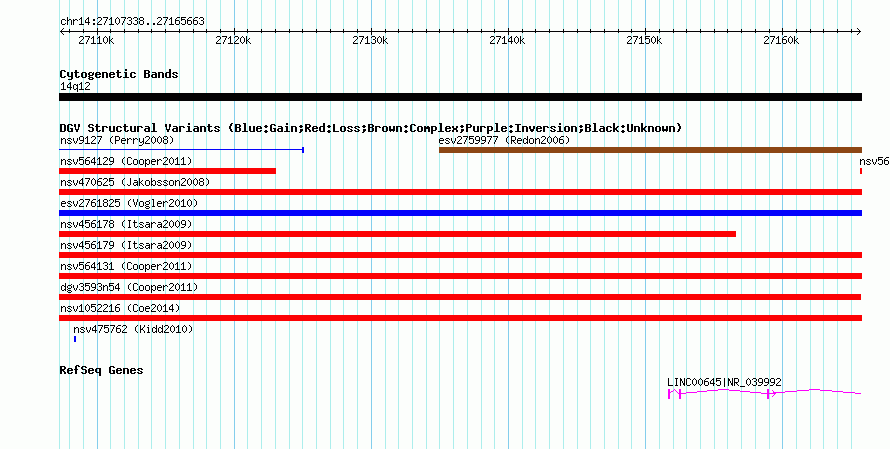
Task: Click the RefSeq Genes track heading
Action: [101, 370]
